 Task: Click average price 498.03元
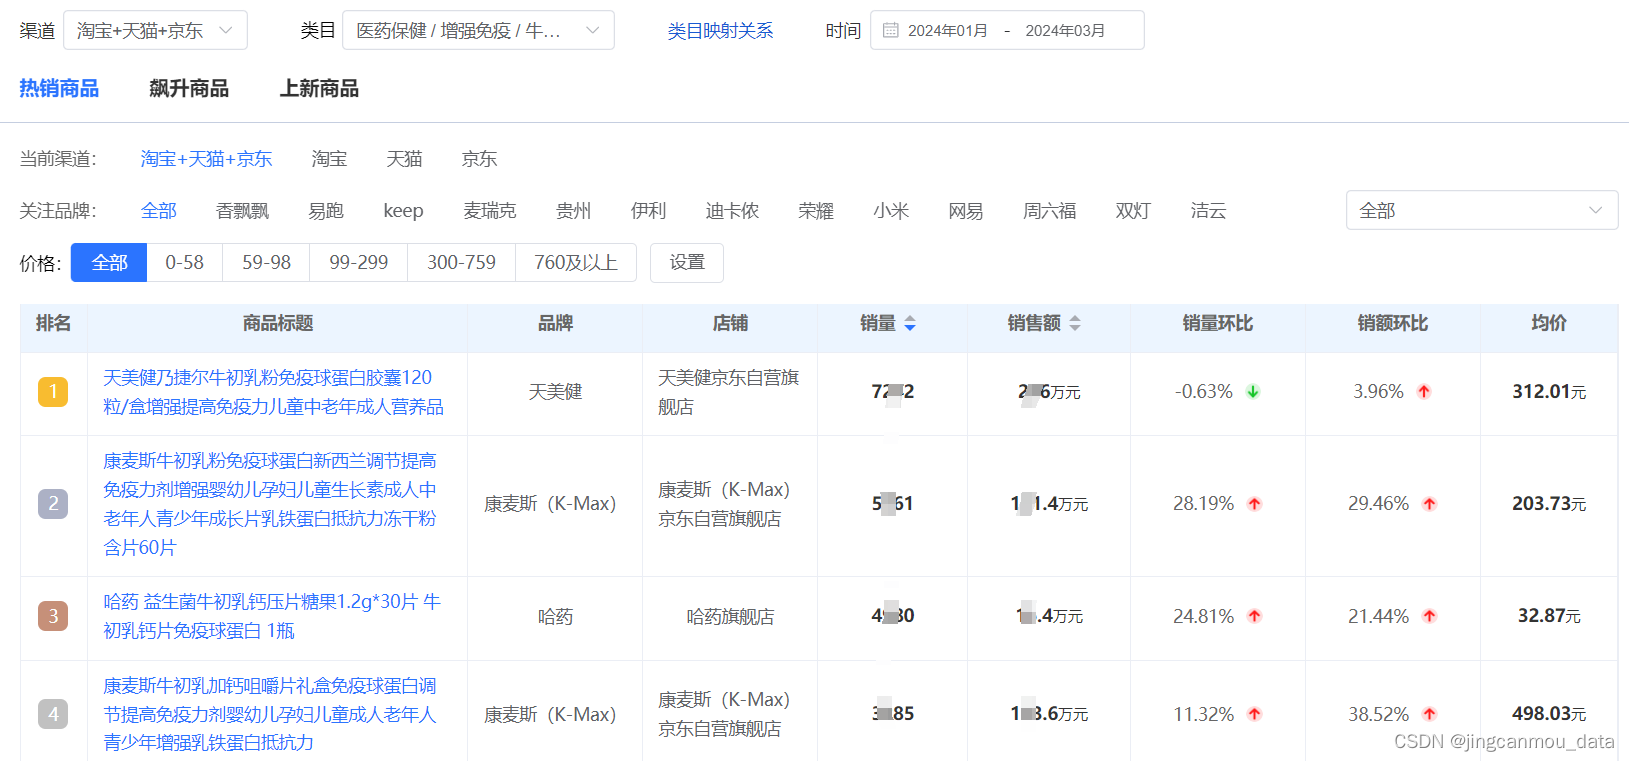click(x=1549, y=714)
